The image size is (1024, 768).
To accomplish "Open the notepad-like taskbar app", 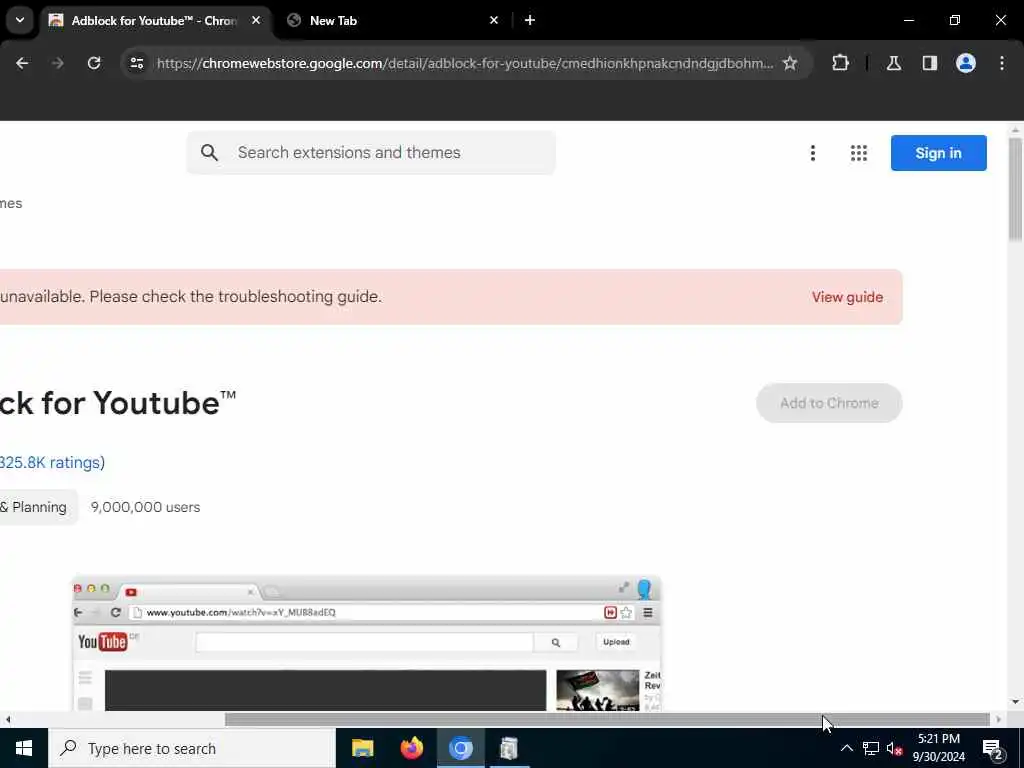I will click(509, 748).
